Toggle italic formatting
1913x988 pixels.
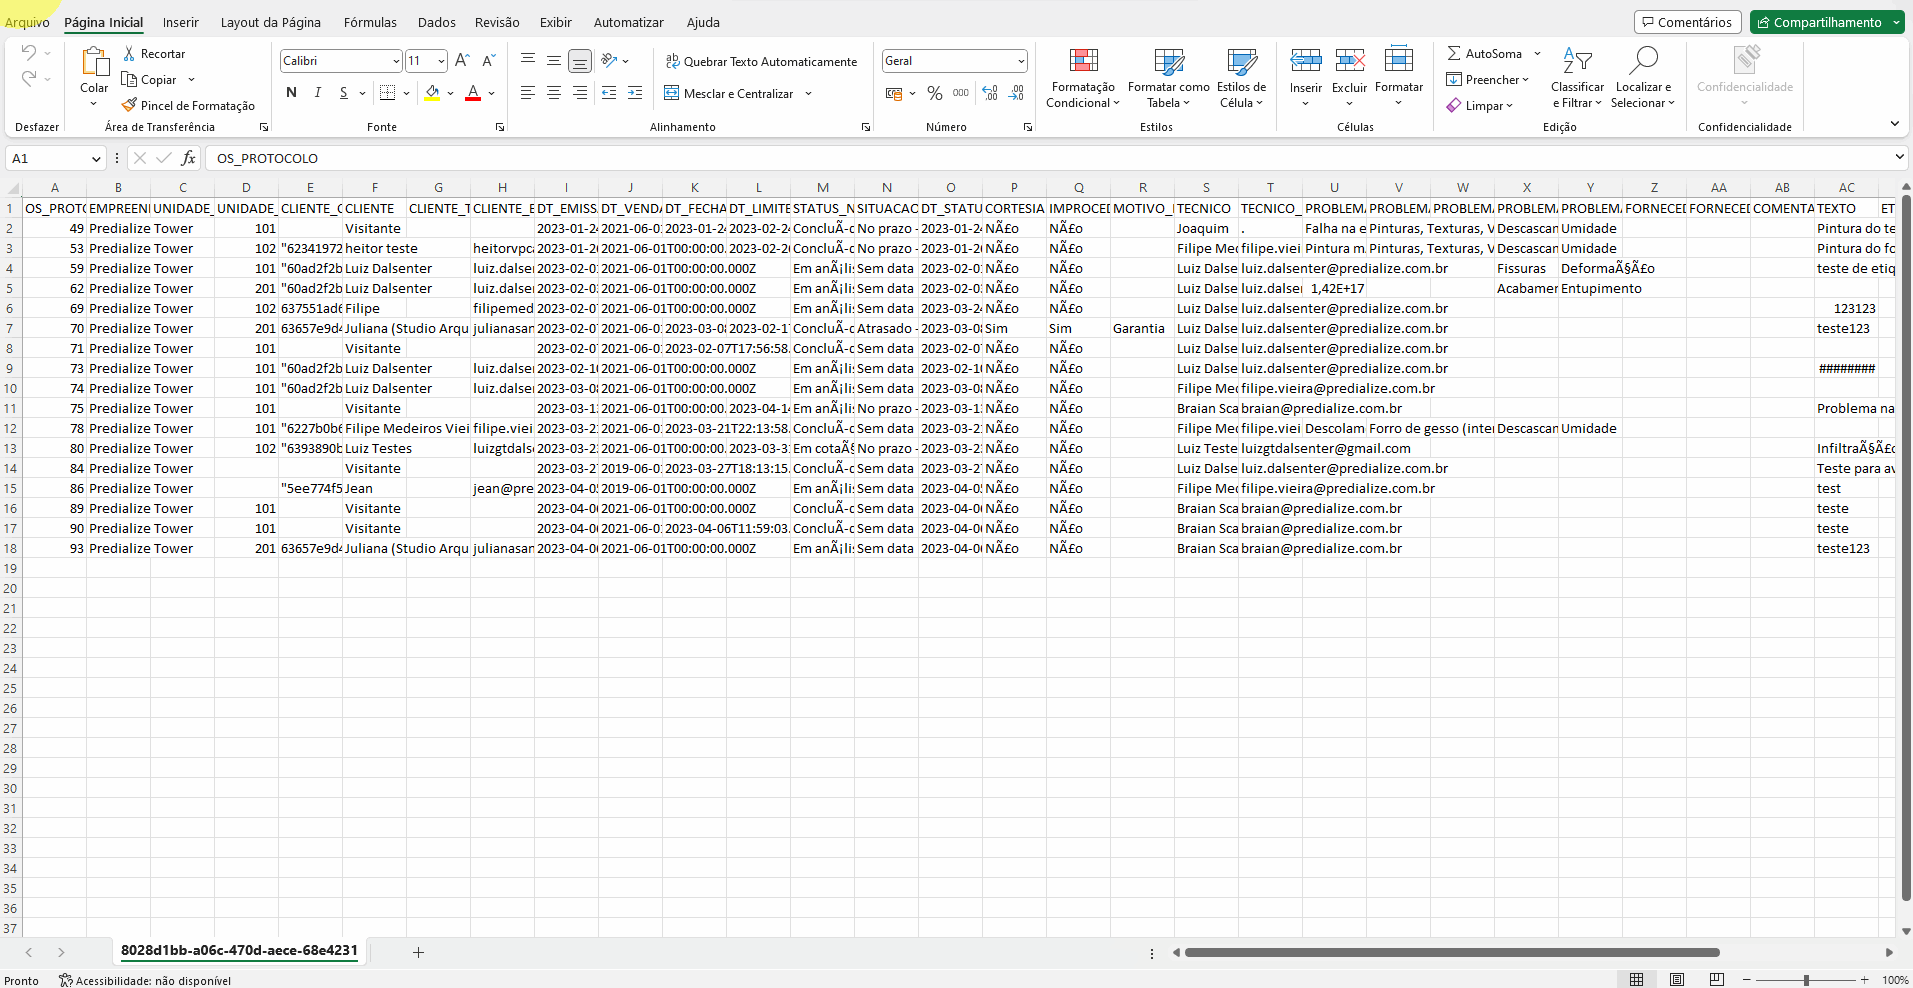(317, 93)
